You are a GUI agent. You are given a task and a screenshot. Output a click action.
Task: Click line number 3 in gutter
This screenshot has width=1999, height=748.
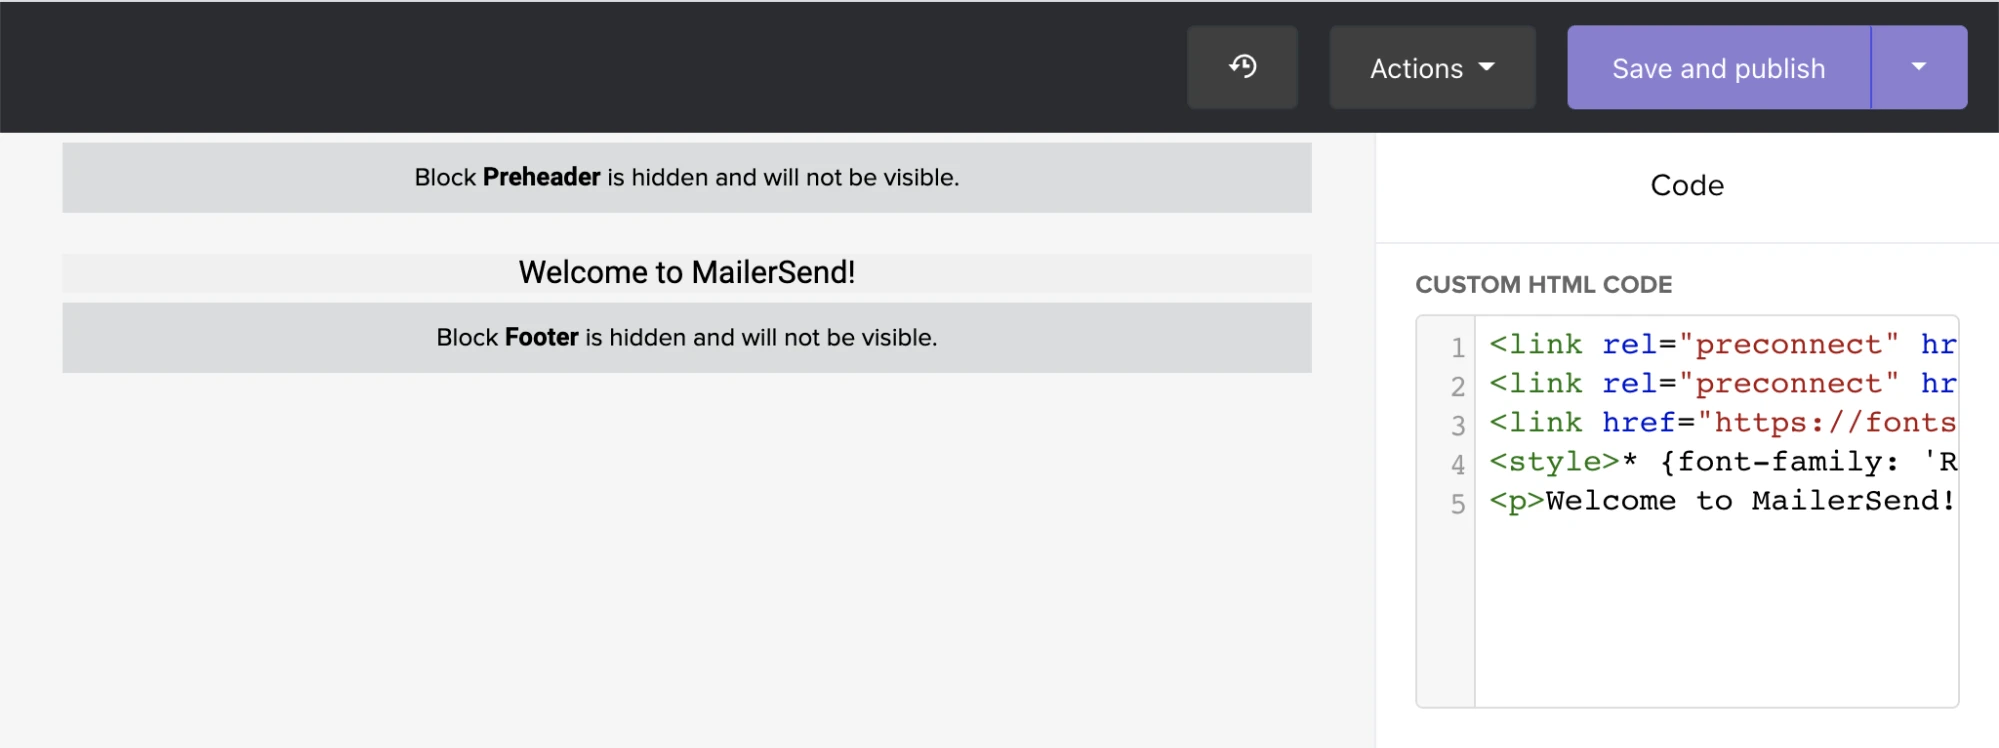[x=1457, y=425]
